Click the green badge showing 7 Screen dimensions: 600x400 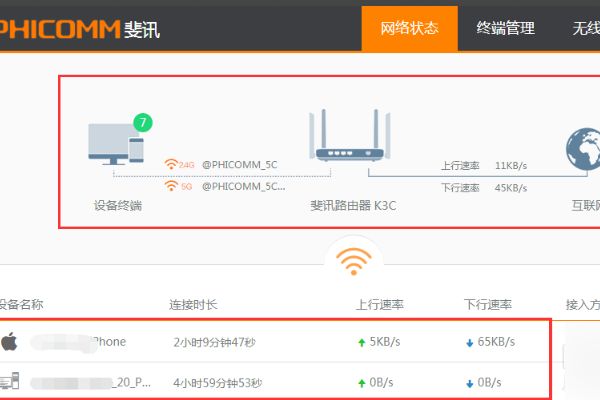(x=144, y=124)
